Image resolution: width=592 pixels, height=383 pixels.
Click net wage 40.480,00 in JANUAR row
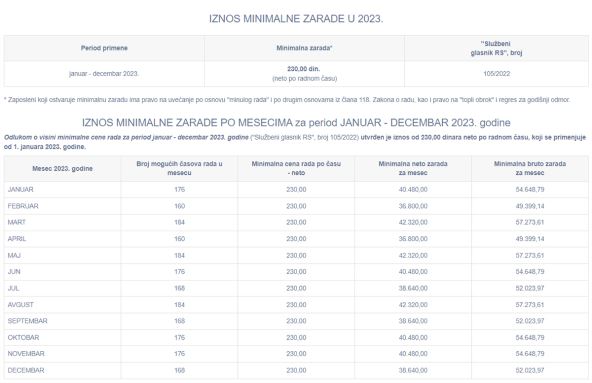point(413,190)
